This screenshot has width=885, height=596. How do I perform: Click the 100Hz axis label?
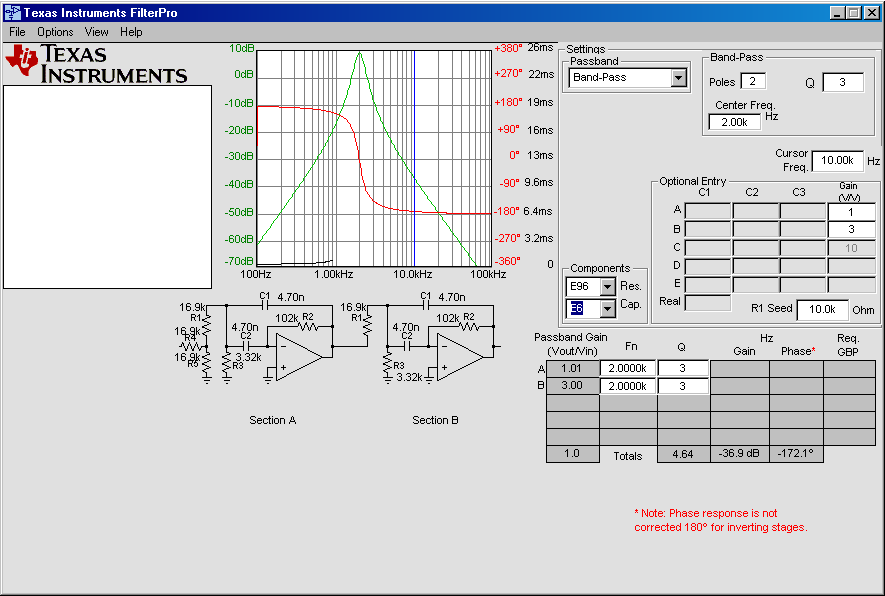coord(256,274)
